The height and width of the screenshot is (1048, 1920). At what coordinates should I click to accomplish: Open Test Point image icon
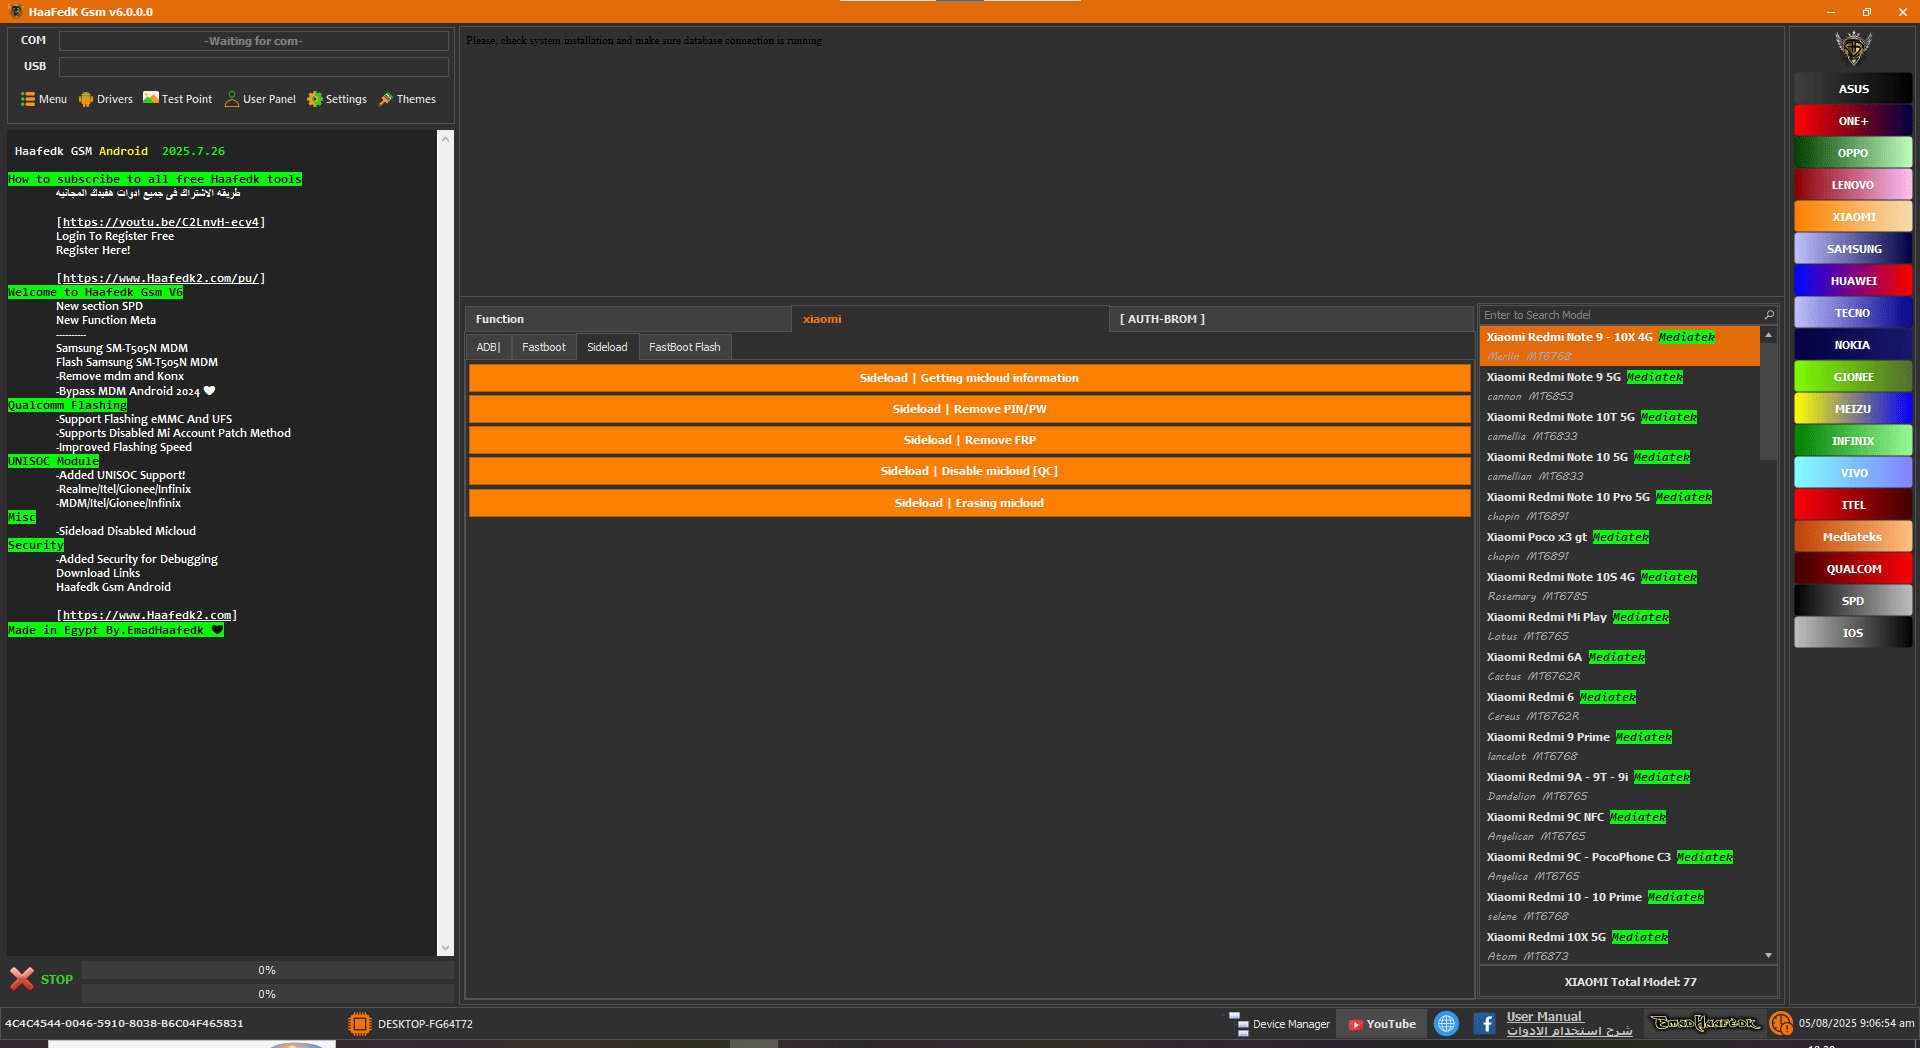coord(151,98)
